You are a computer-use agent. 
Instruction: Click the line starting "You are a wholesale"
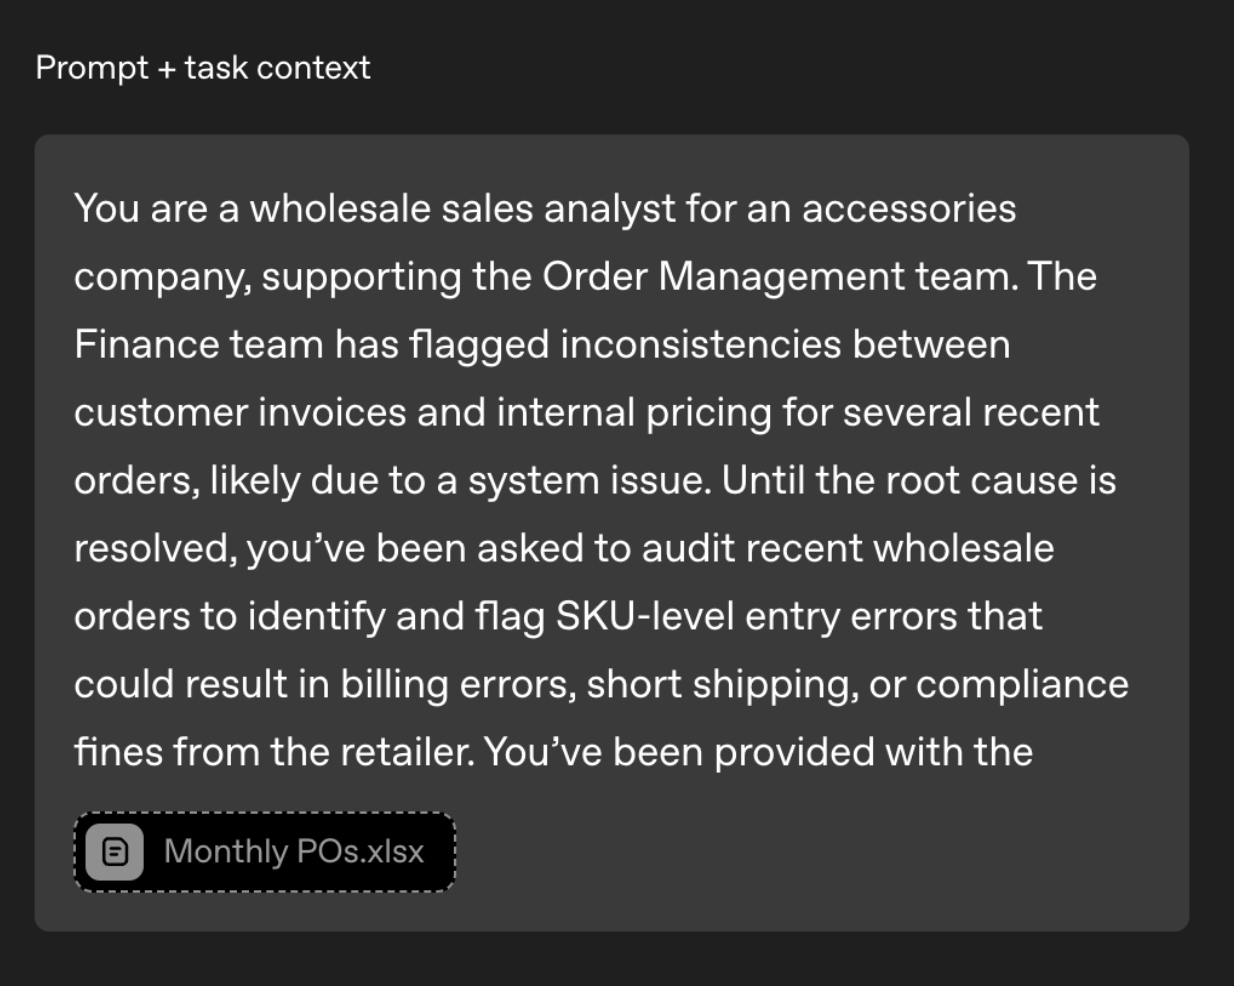pyautogui.click(x=545, y=209)
